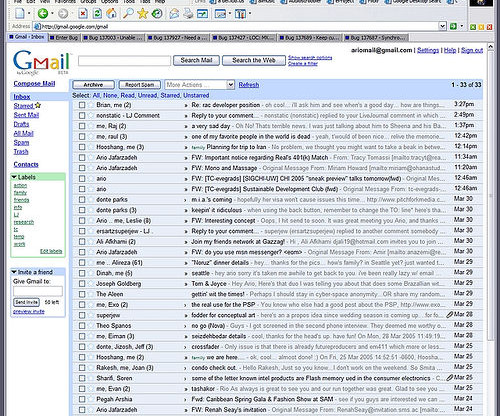Click the red tab-bar close icon
This screenshot has height=416, width=500.
[489, 27]
